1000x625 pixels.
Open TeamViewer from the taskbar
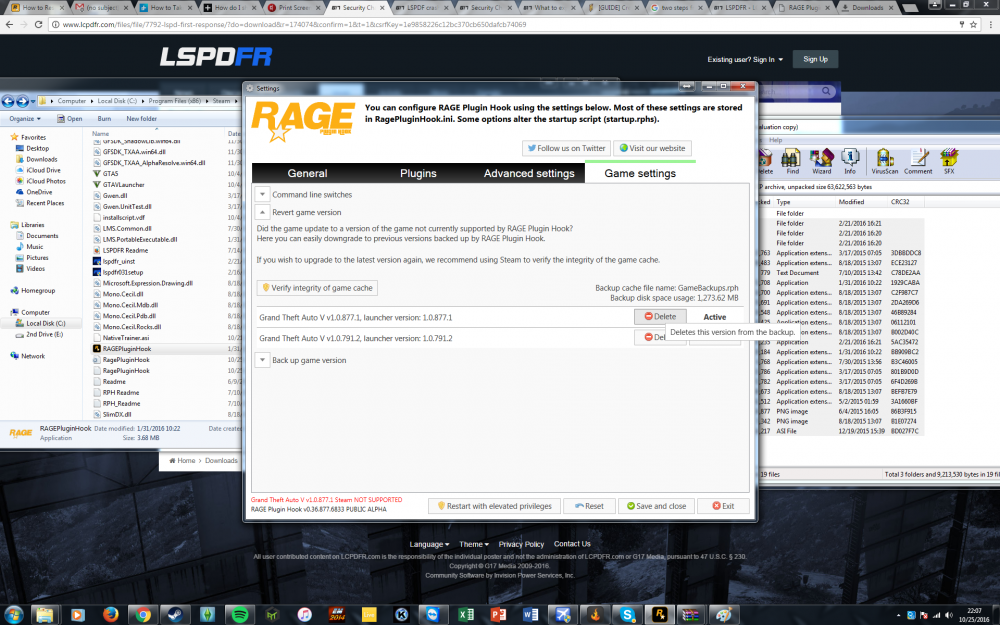pos(433,614)
